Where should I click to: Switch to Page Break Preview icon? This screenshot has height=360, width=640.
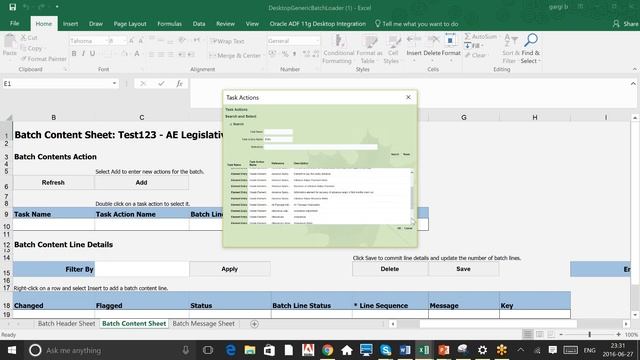(x=551, y=334)
